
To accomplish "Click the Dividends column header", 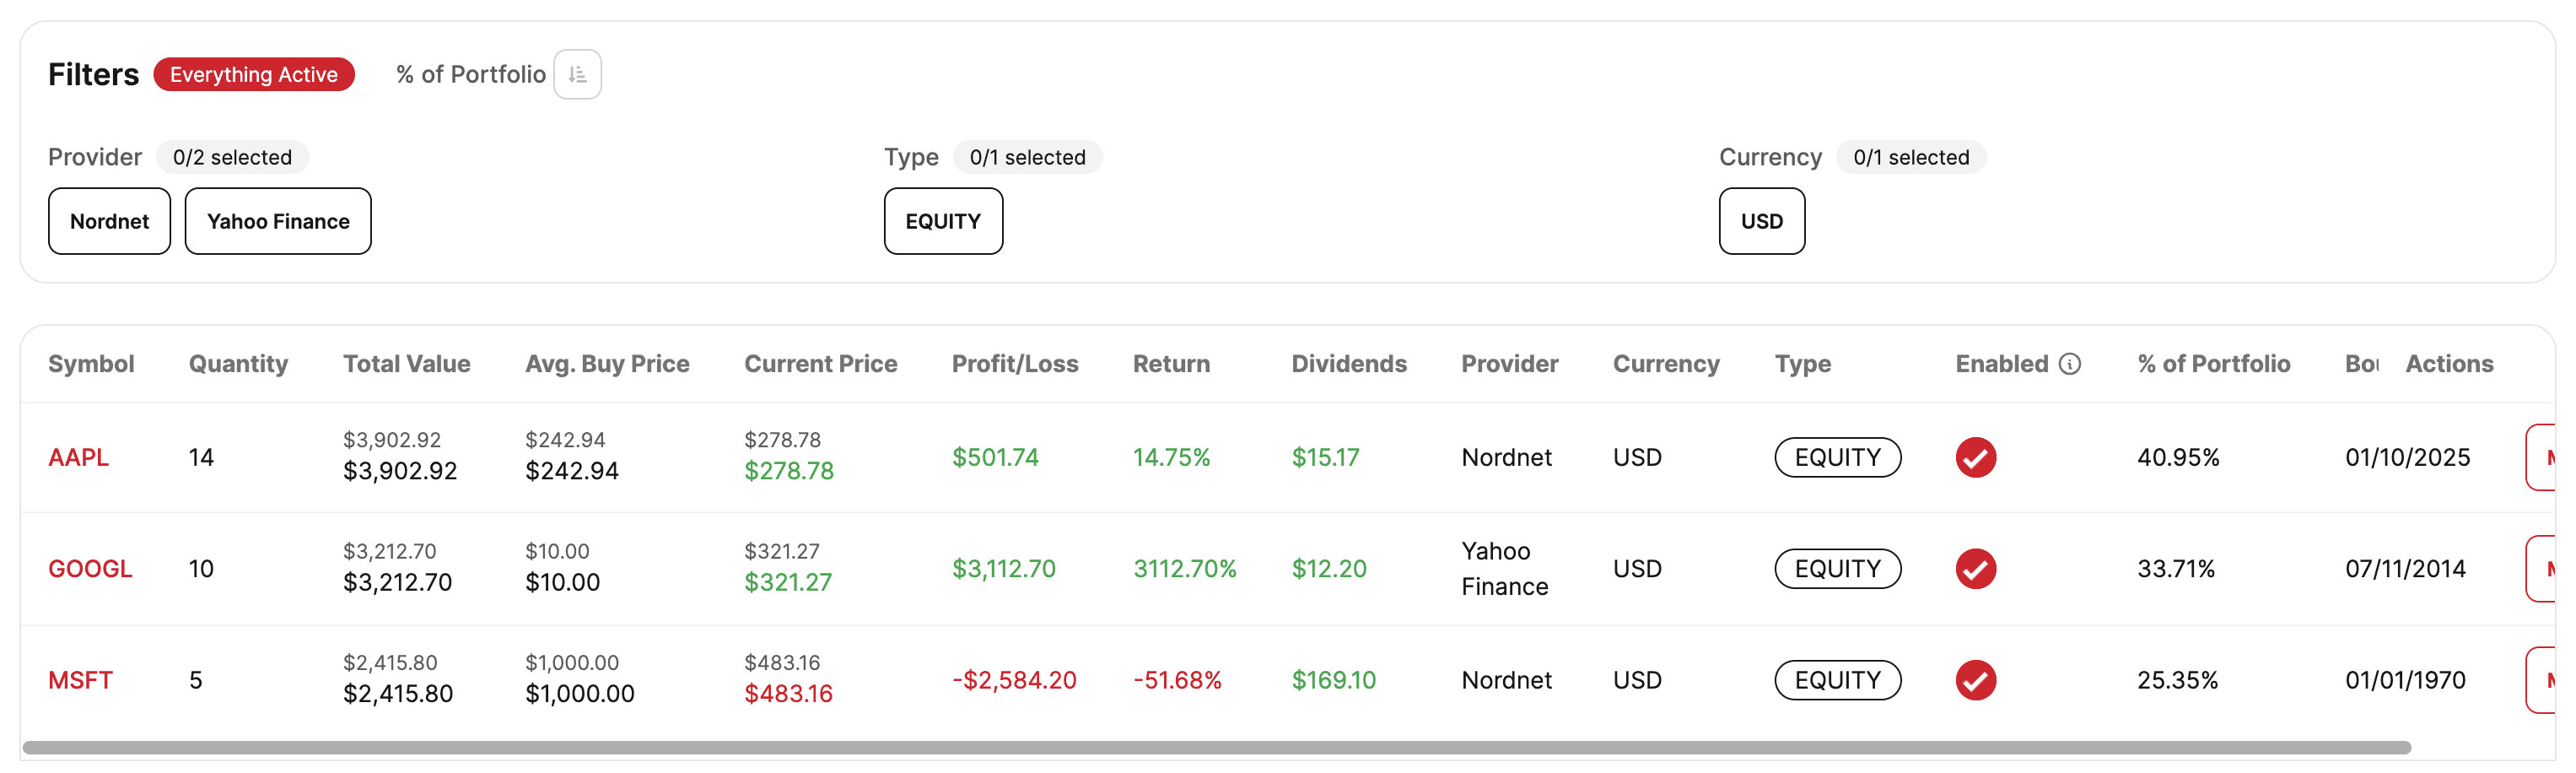I will pos(1348,364).
